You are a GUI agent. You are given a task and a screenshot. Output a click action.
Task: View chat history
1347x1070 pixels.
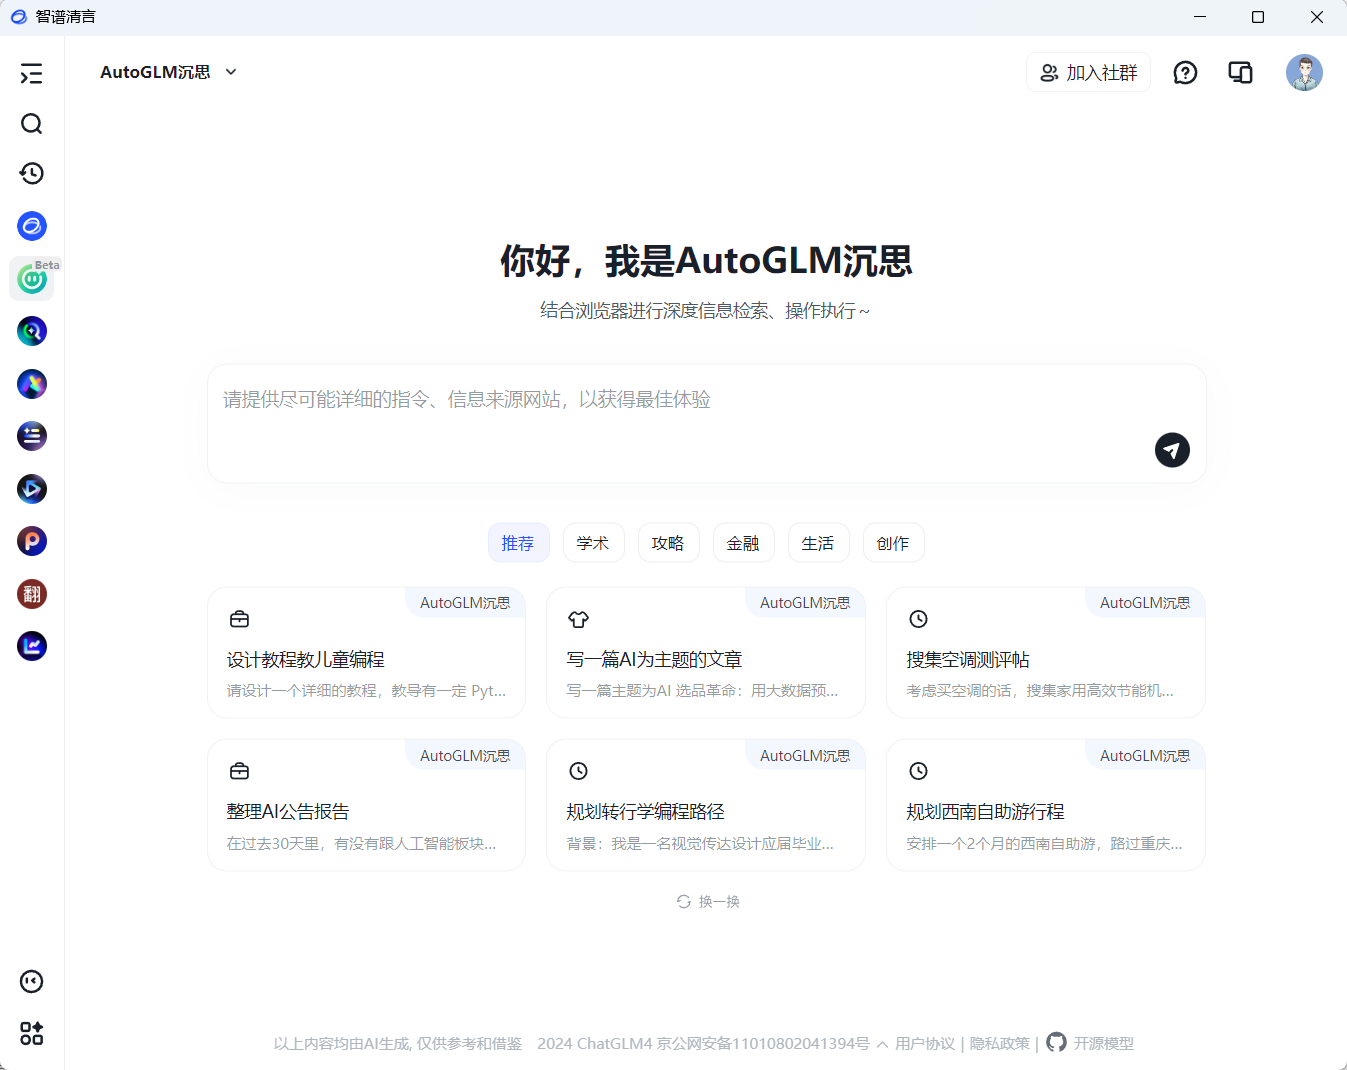tap(32, 173)
